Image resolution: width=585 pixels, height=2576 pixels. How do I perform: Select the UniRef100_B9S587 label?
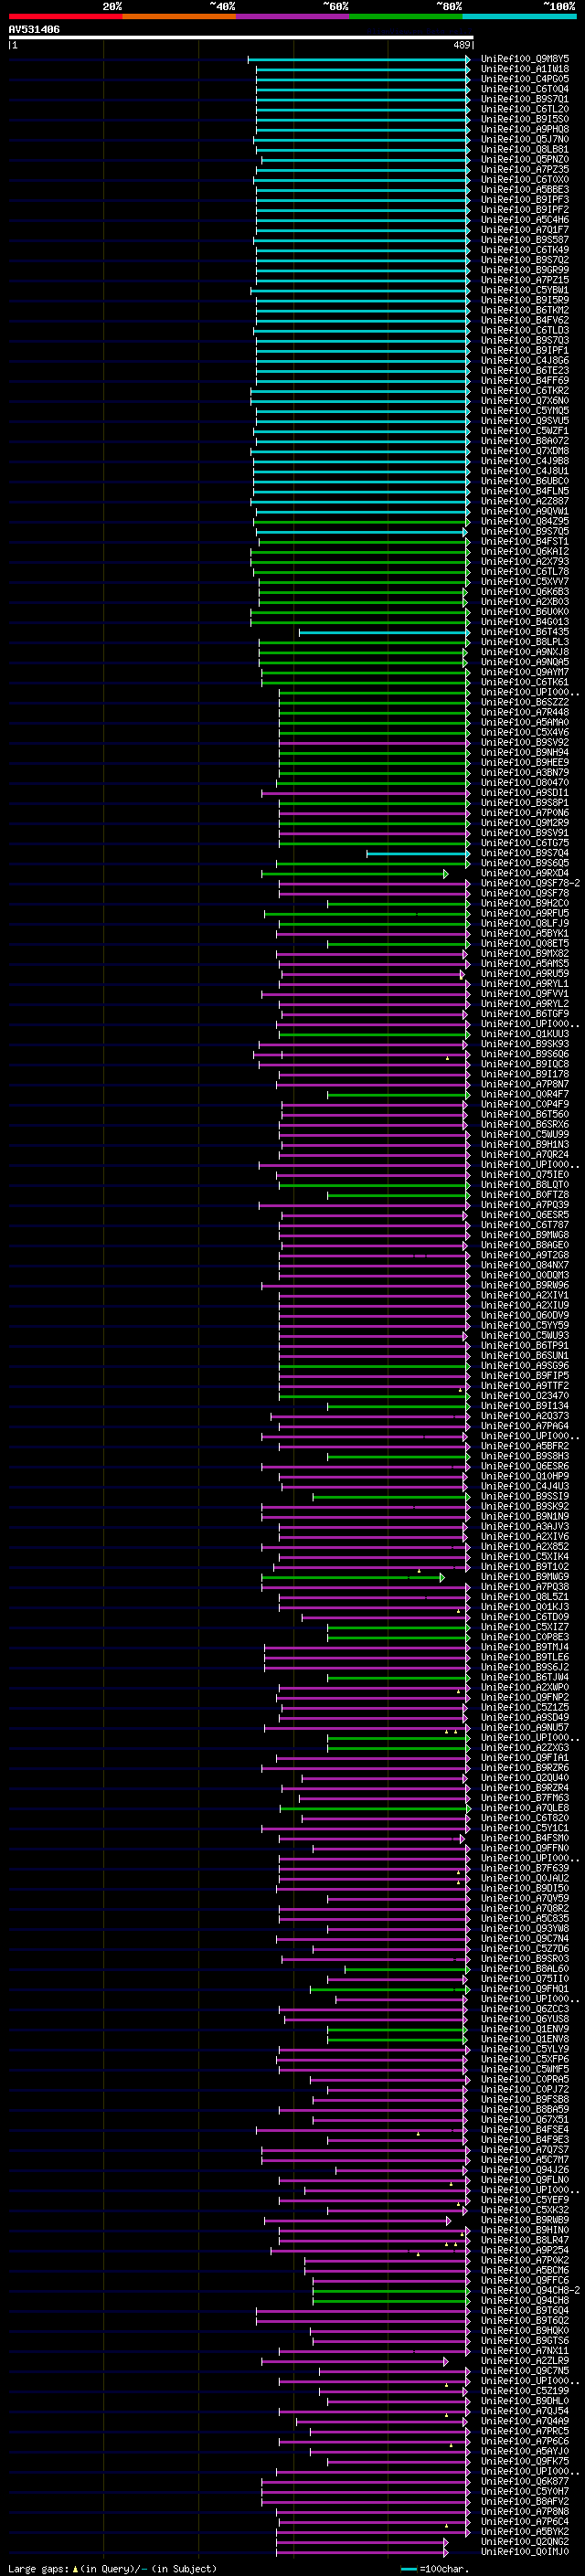pos(524,240)
